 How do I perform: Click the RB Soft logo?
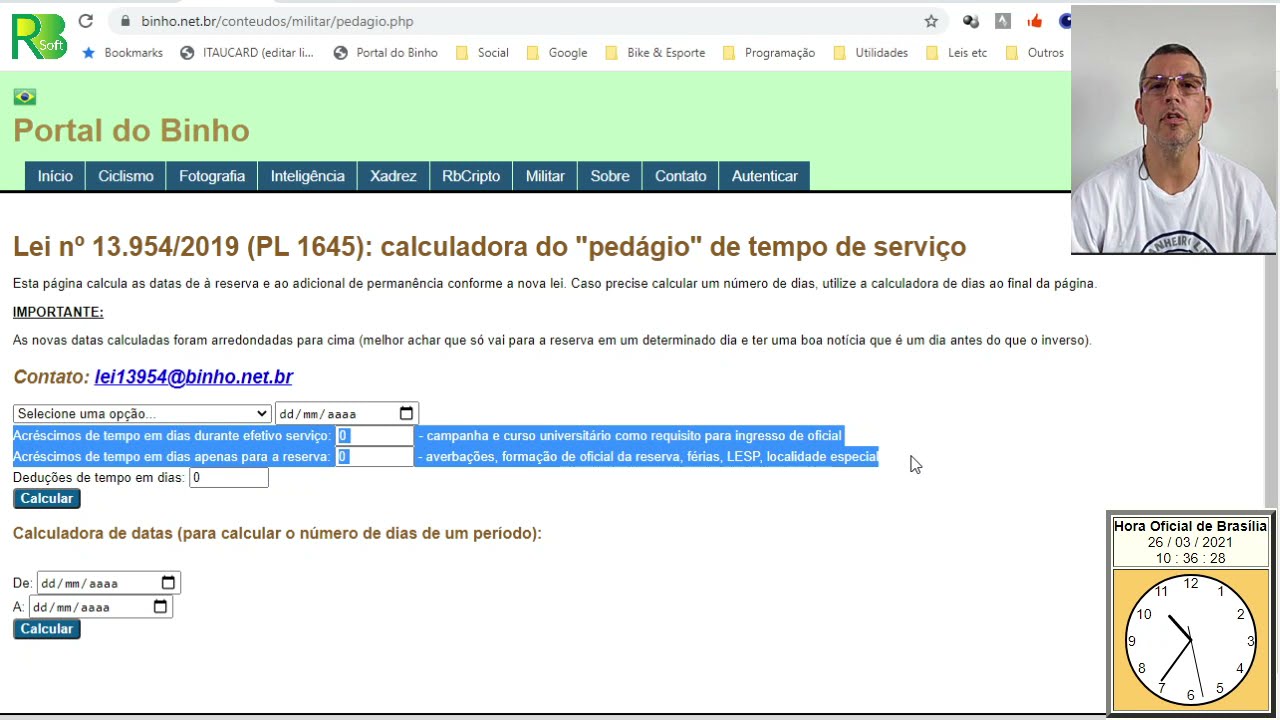[38, 36]
